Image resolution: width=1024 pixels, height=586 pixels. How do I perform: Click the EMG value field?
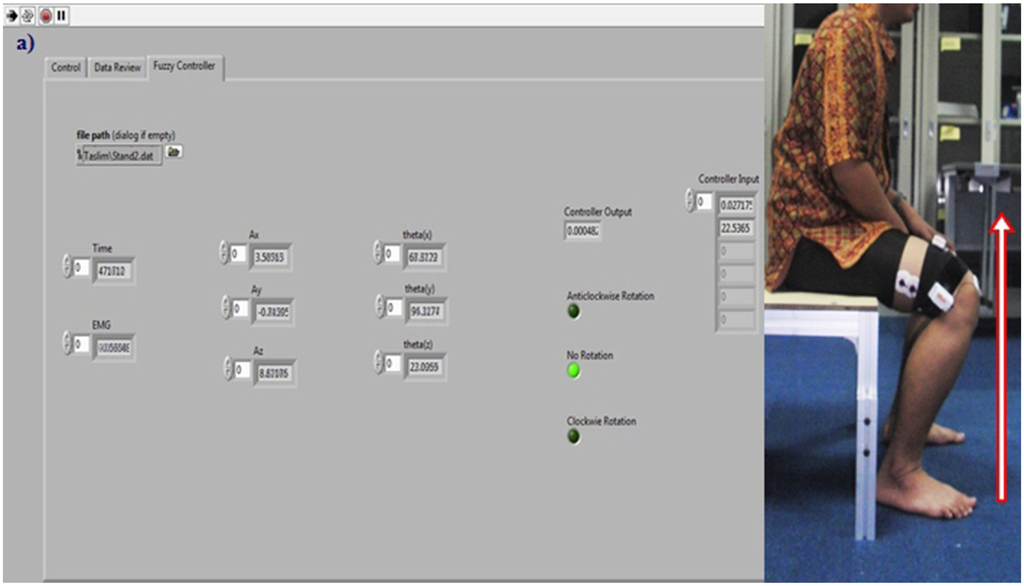click(114, 348)
